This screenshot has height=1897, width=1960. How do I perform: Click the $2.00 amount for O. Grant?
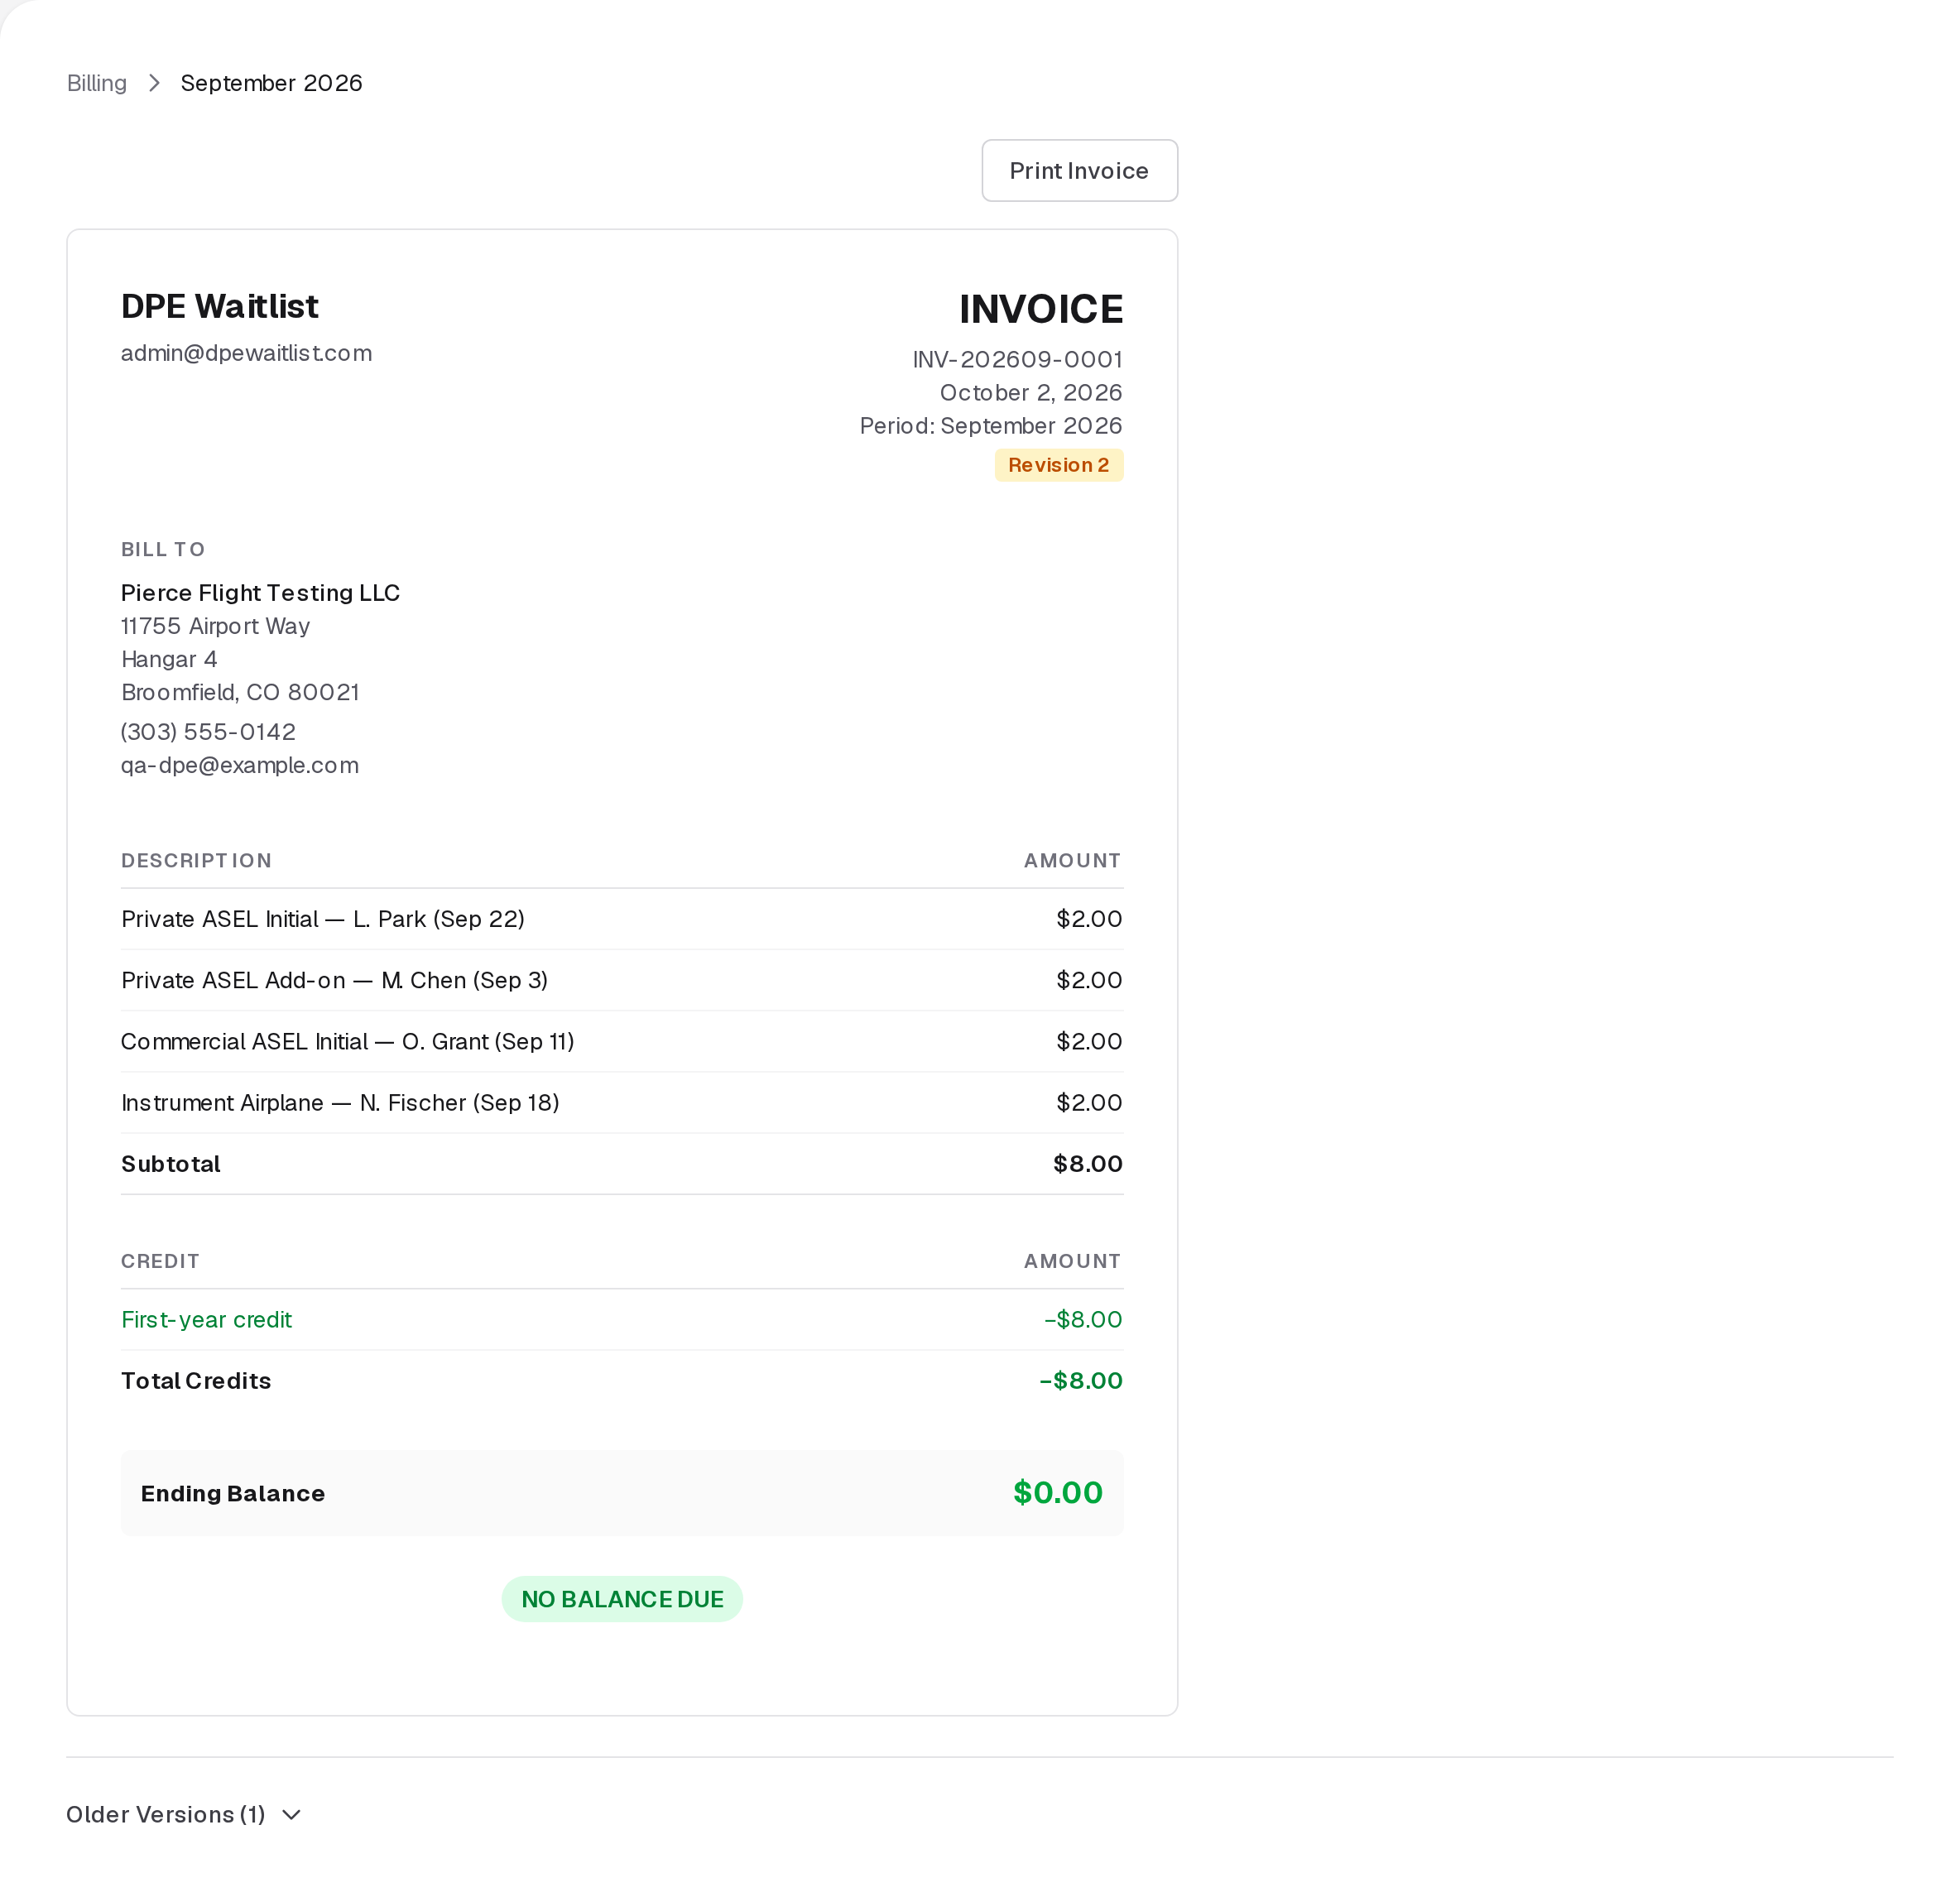point(1089,1041)
